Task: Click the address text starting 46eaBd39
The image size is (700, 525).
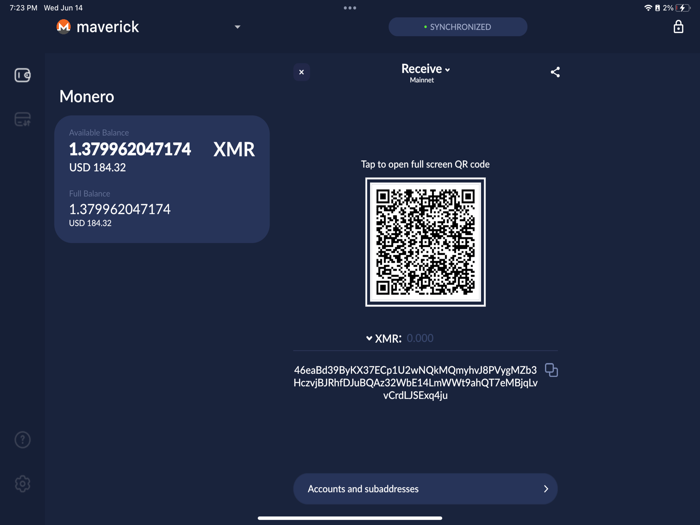Action: 416,383
